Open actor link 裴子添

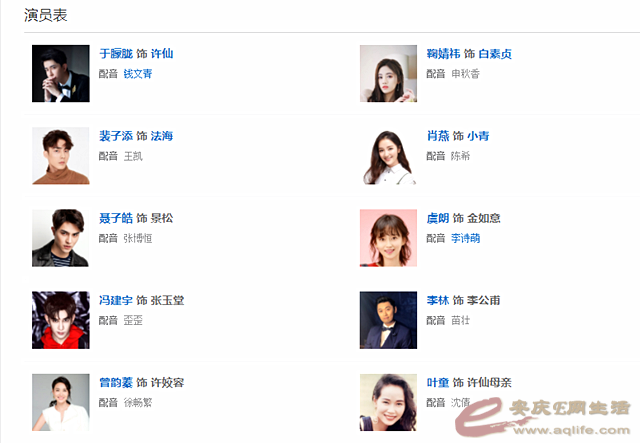click(x=116, y=136)
